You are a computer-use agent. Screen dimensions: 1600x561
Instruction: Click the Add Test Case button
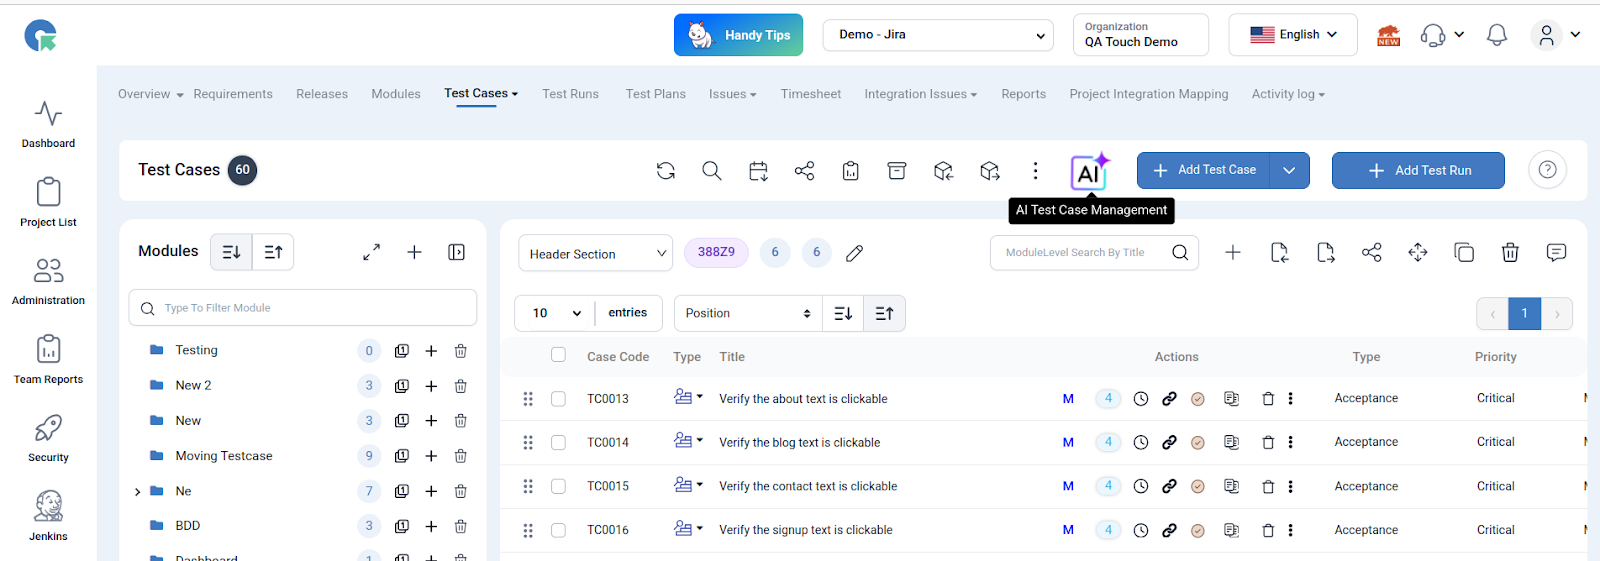1204,171
